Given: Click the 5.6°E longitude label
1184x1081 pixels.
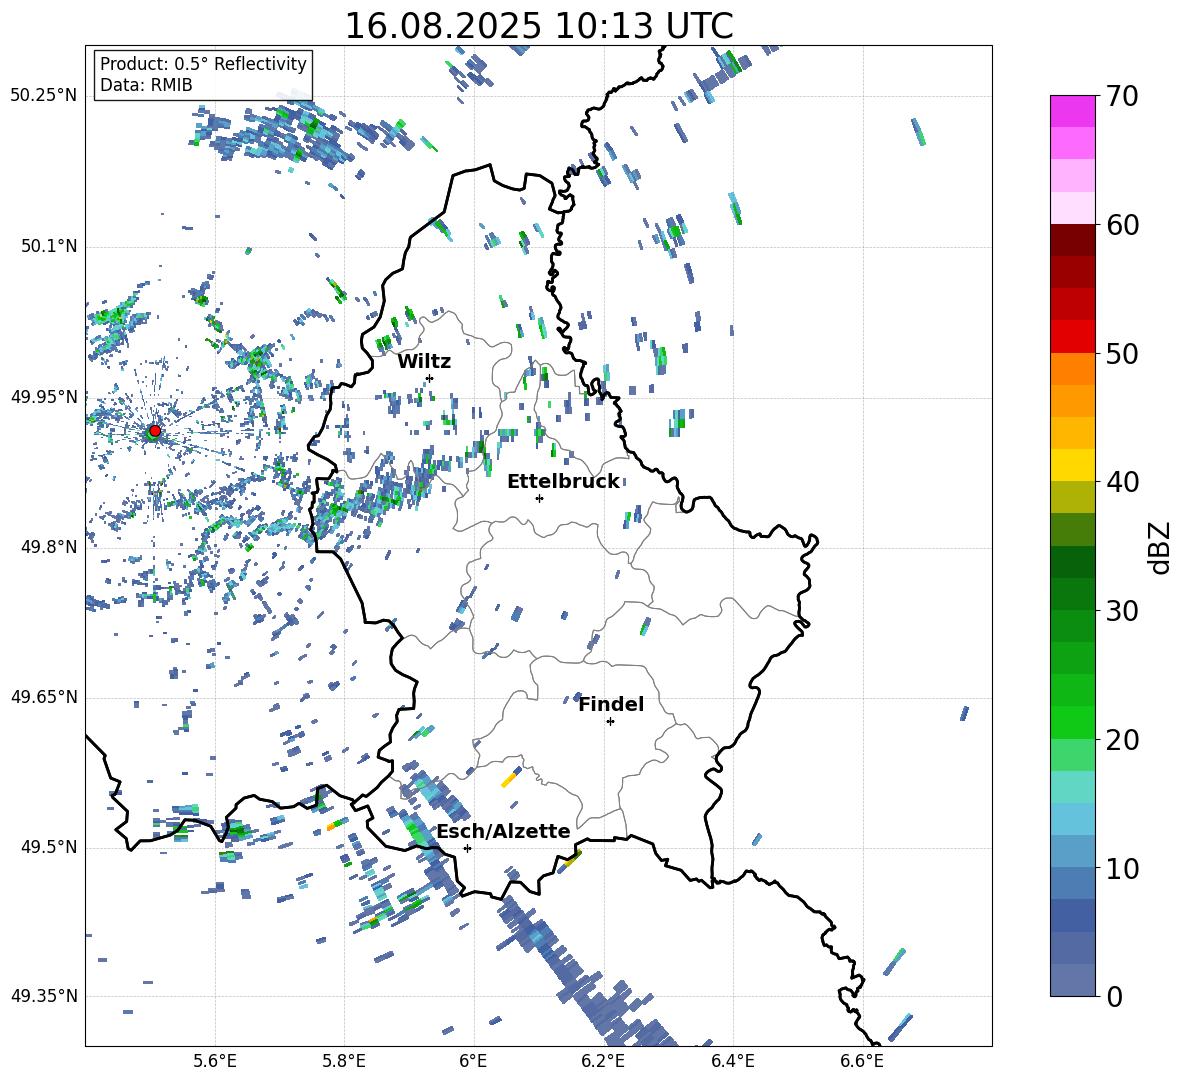Looking at the screenshot, I should click(x=215, y=1061).
